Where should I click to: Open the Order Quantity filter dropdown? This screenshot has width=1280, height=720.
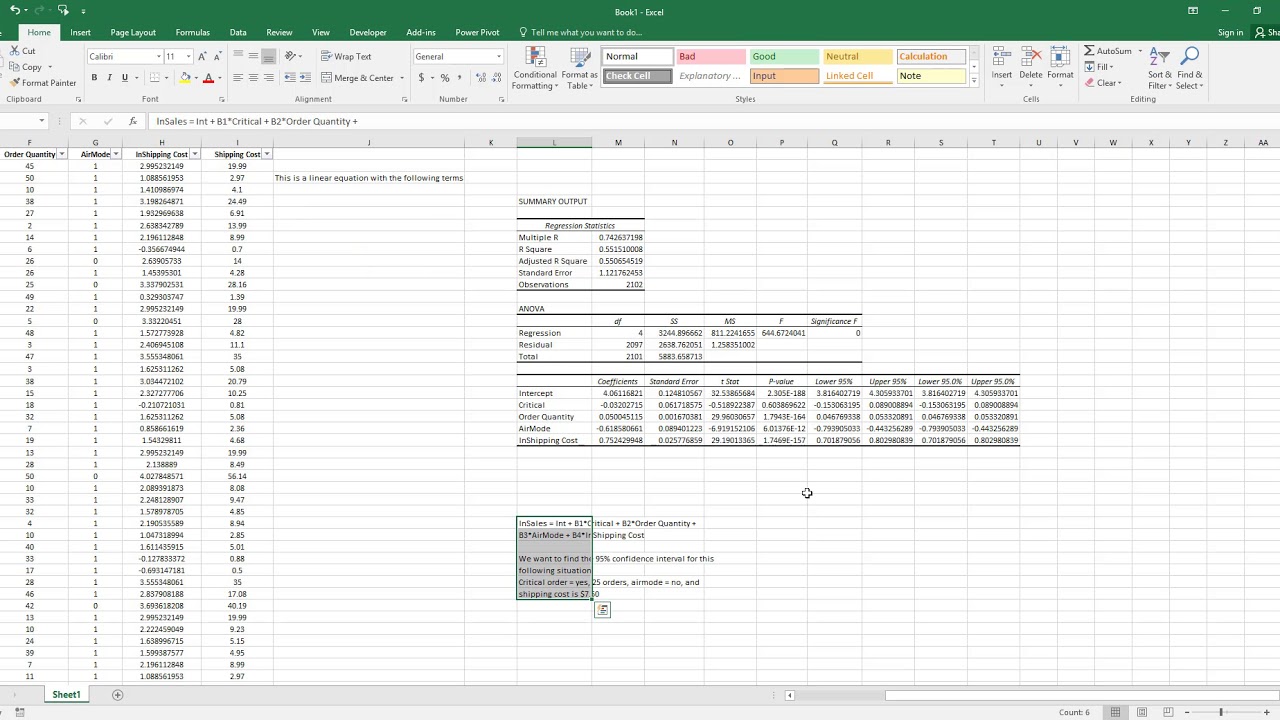click(x=62, y=154)
